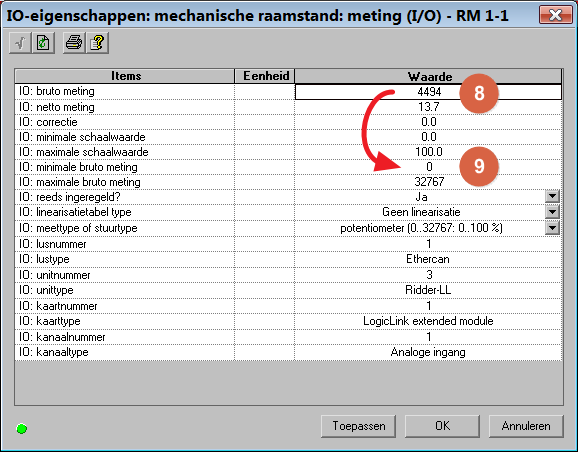Click the maximale bruto meting value 32767
The width and height of the screenshot is (578, 452).
[428, 182]
